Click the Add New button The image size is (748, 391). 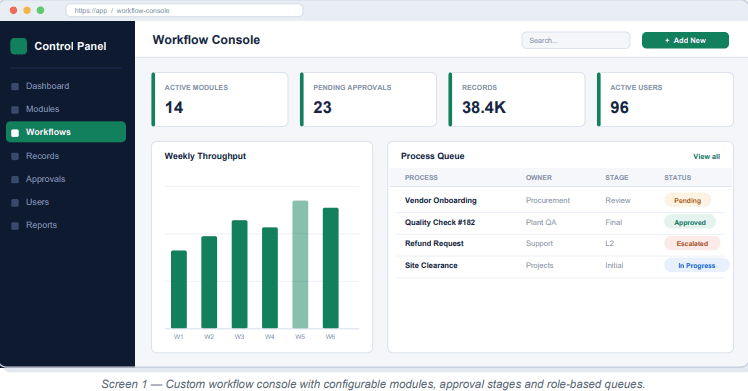[x=685, y=41]
